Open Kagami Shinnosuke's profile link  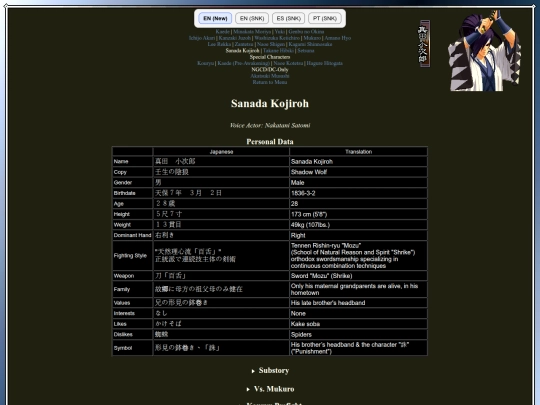point(310,44)
